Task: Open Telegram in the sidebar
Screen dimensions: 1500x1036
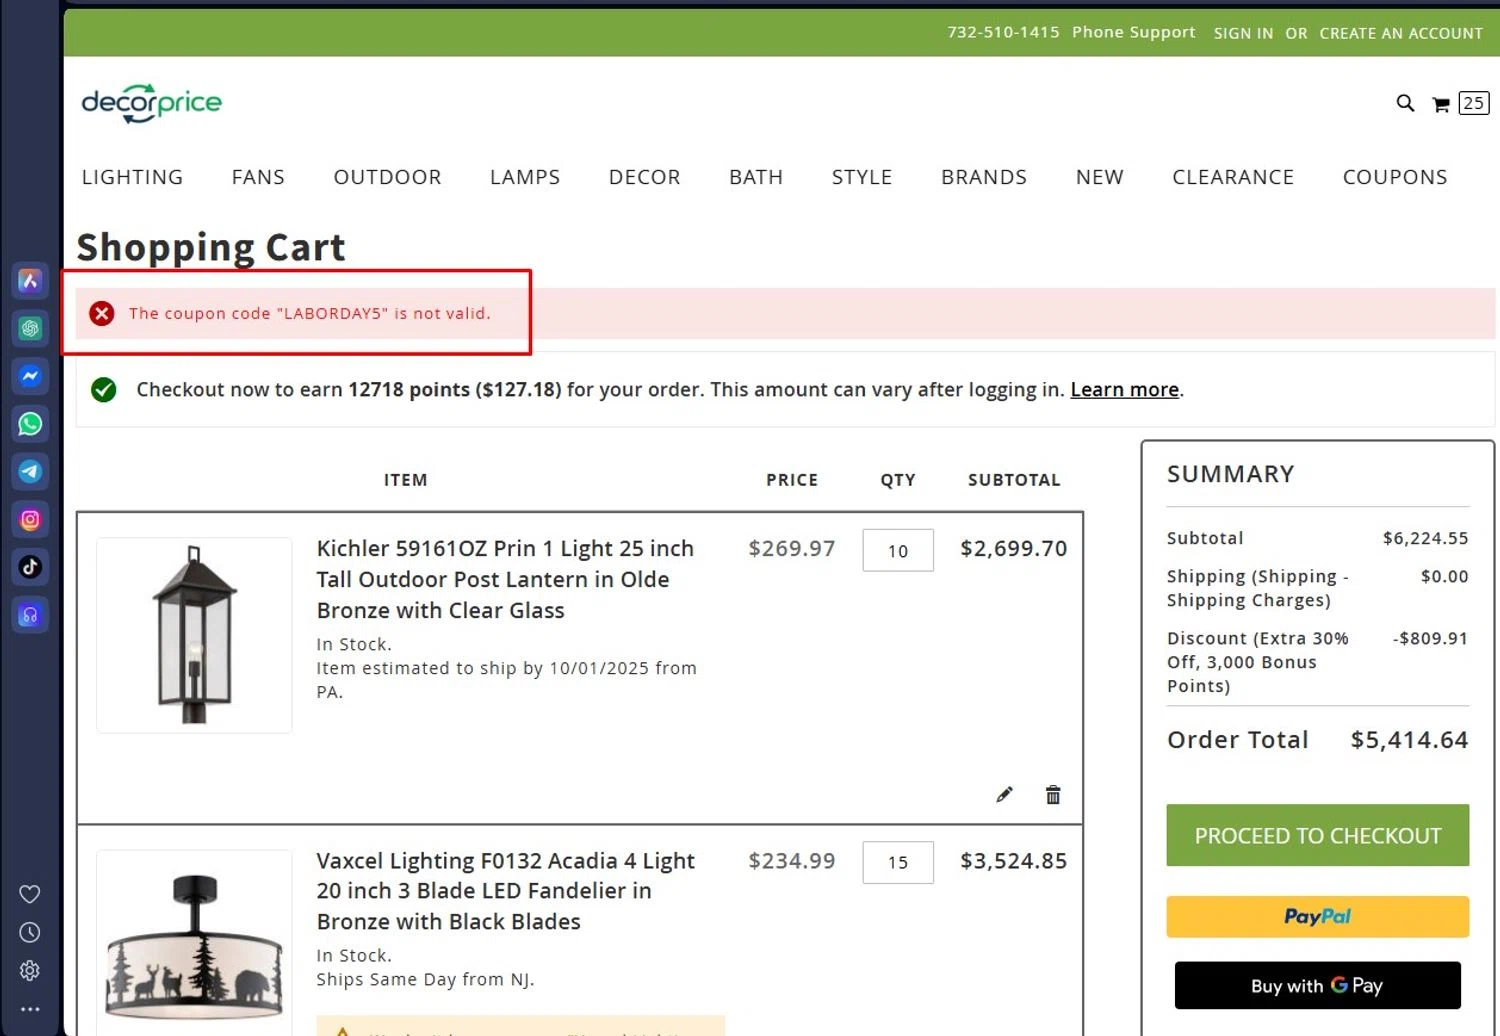Action: [x=30, y=471]
